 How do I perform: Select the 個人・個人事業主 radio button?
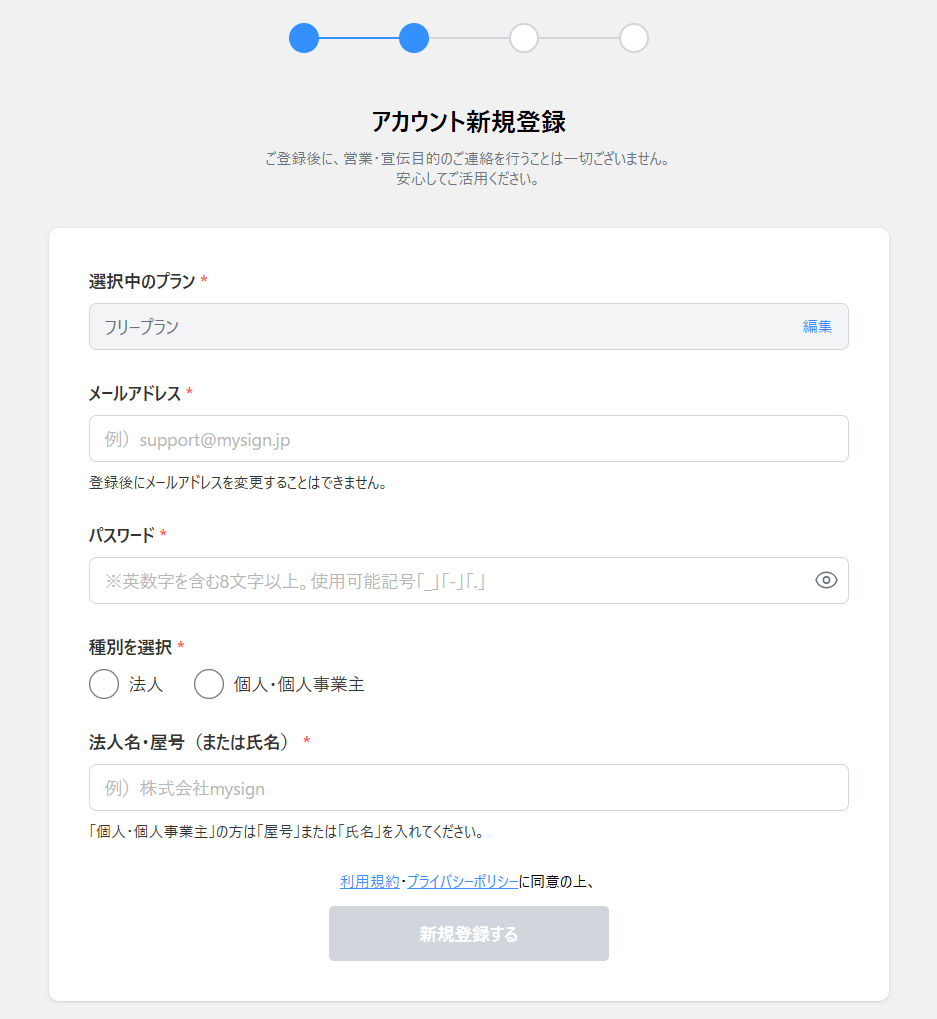pyautogui.click(x=208, y=684)
